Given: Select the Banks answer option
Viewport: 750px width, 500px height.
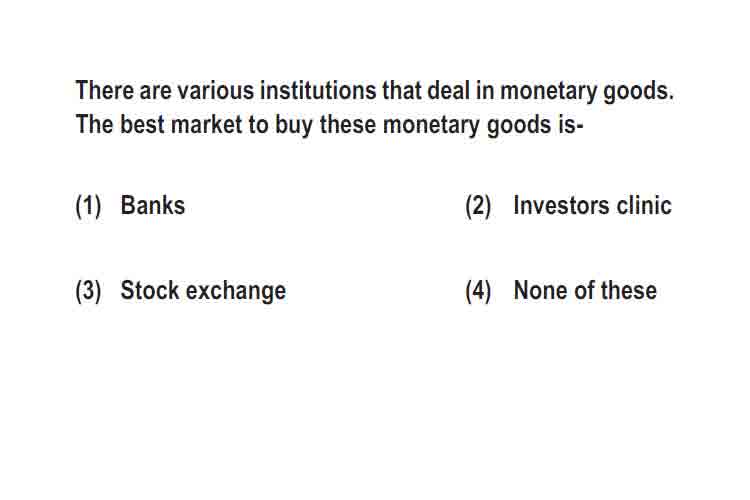Looking at the screenshot, I should tap(153, 205).
